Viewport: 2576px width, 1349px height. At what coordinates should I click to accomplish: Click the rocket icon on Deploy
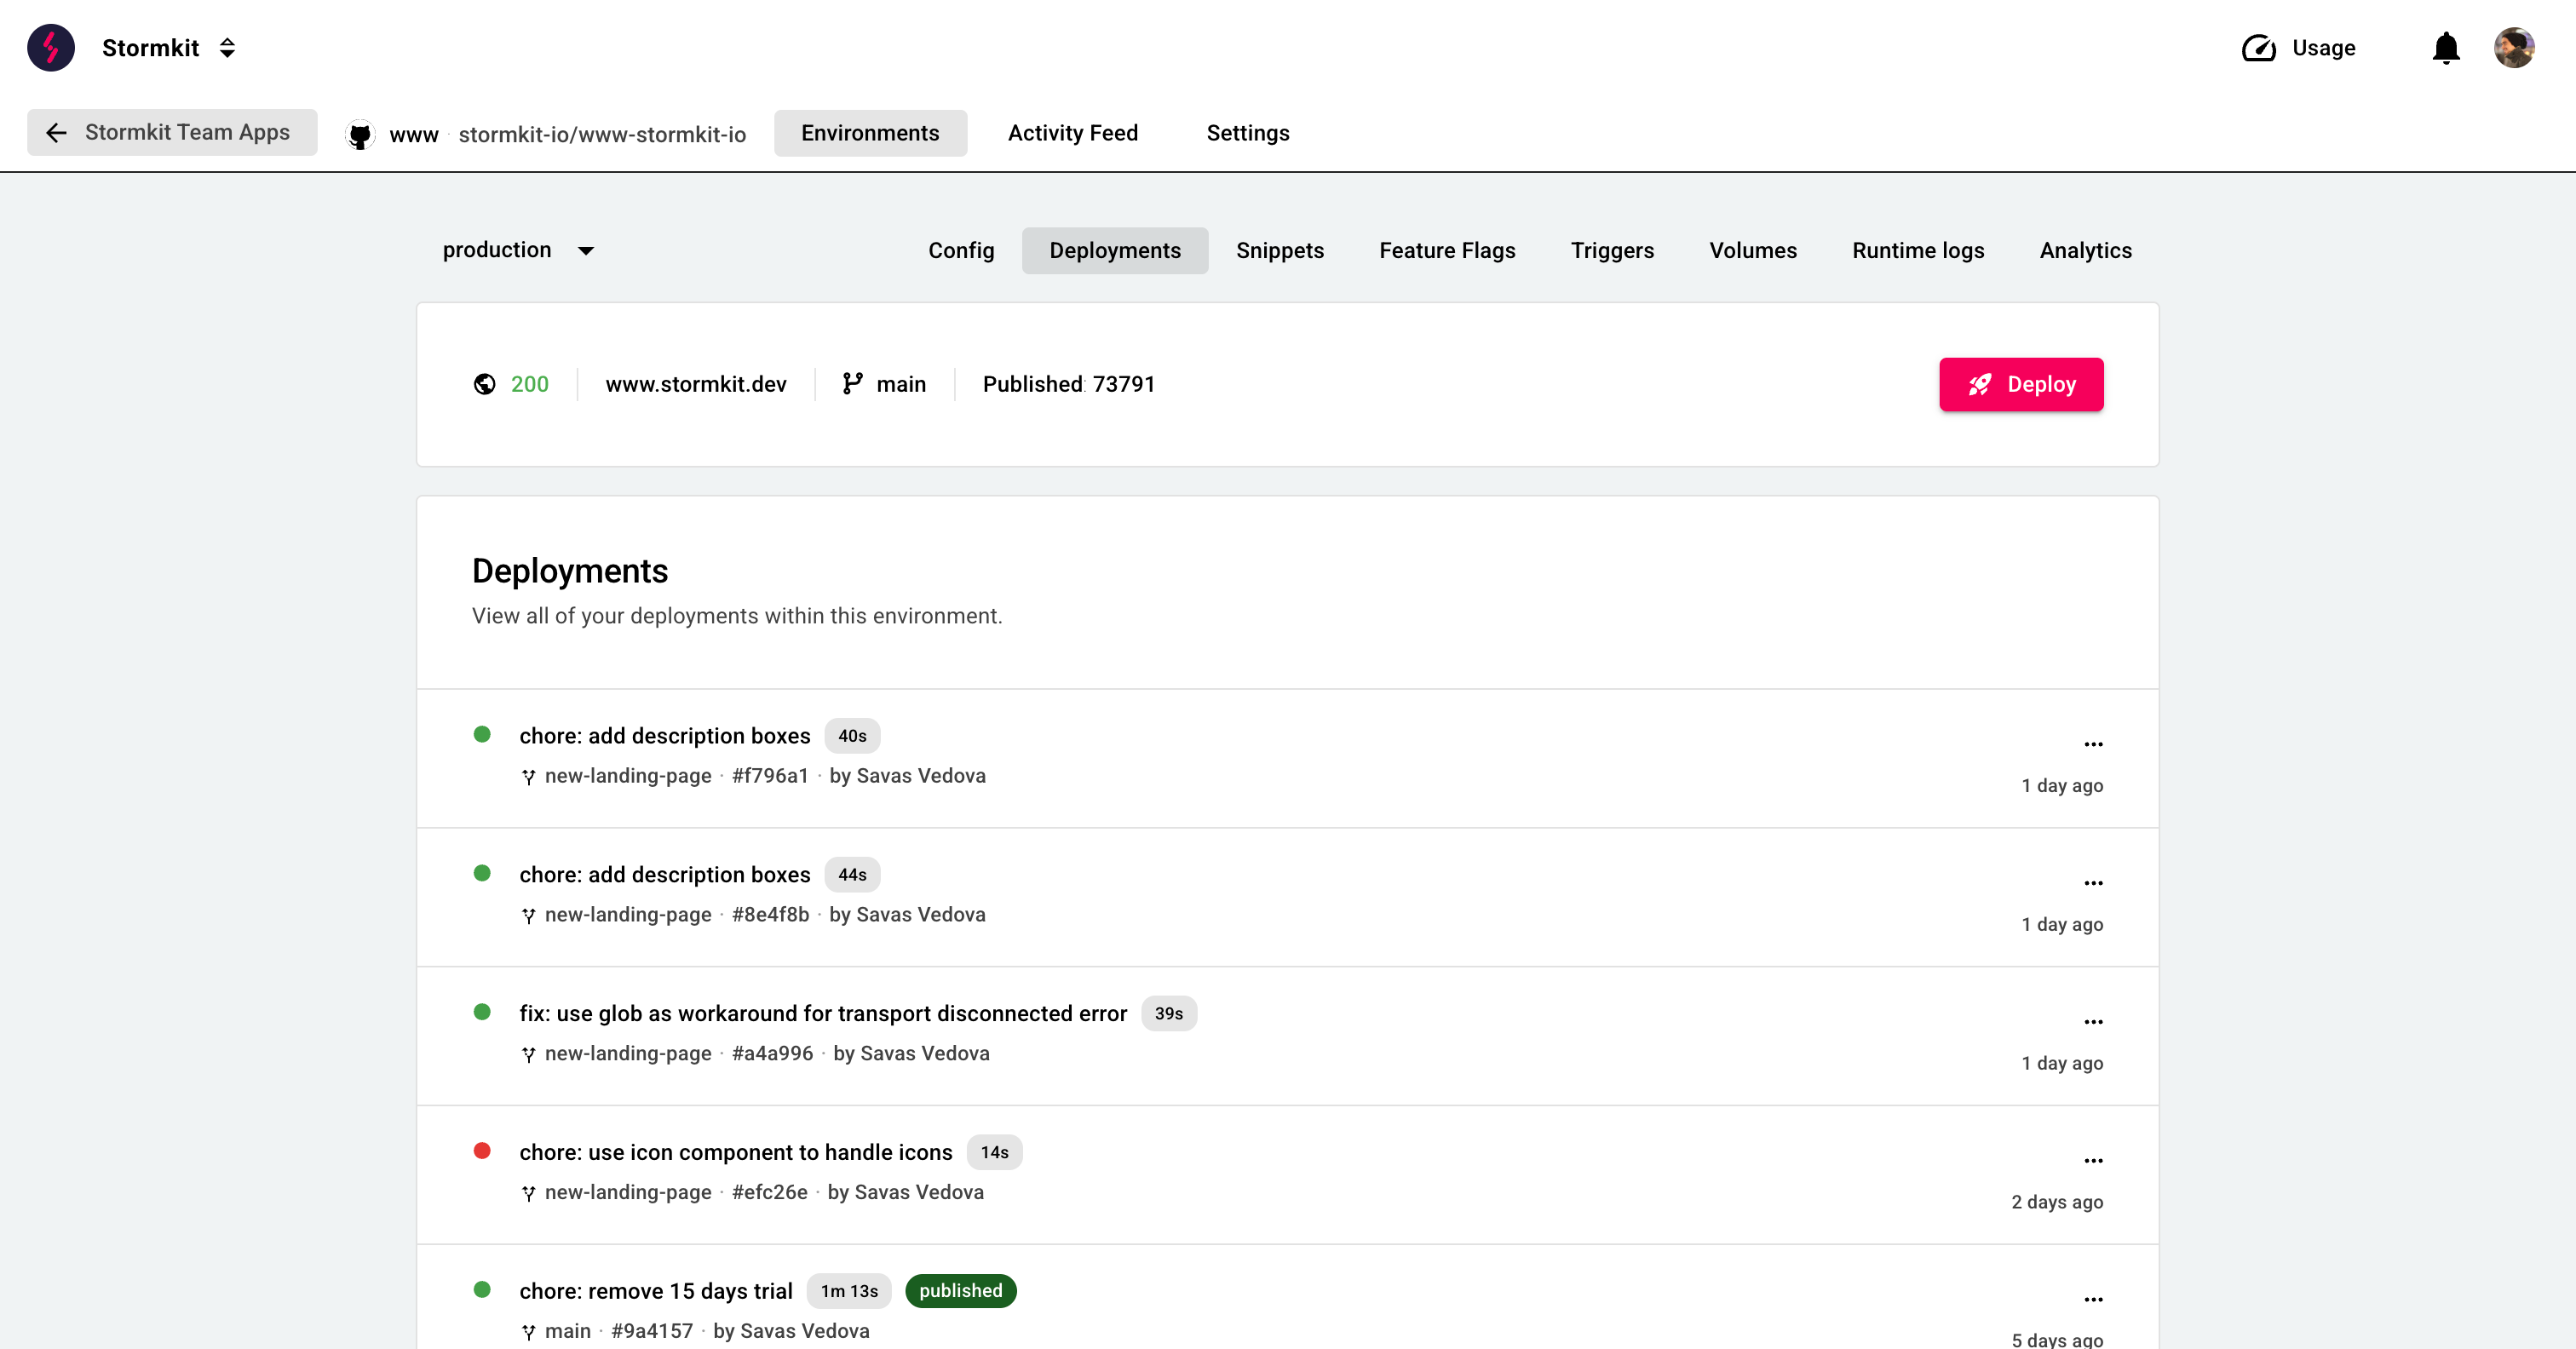point(1979,384)
